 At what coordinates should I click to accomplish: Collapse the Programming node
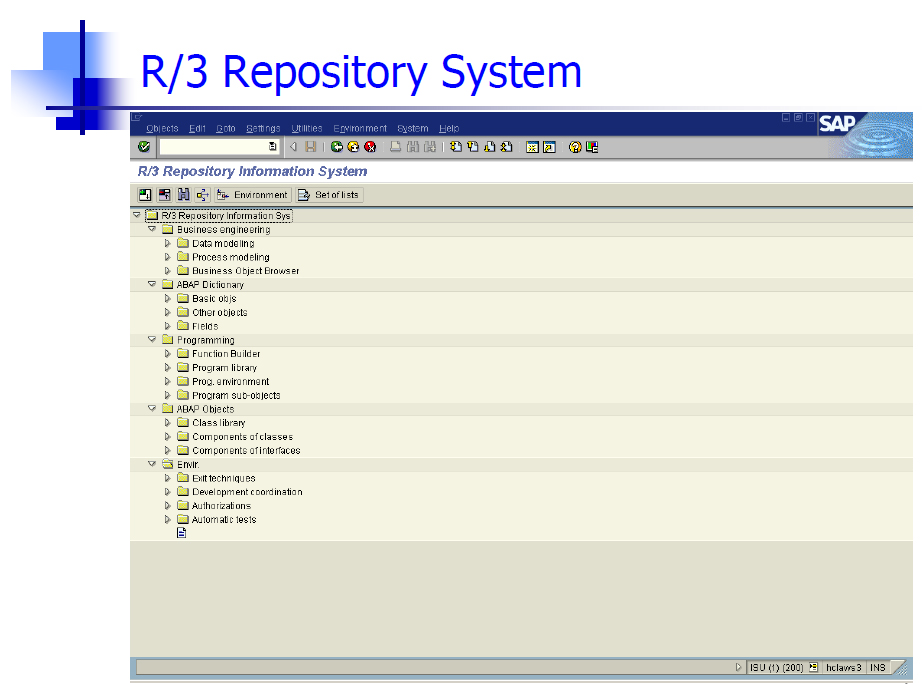(x=152, y=339)
